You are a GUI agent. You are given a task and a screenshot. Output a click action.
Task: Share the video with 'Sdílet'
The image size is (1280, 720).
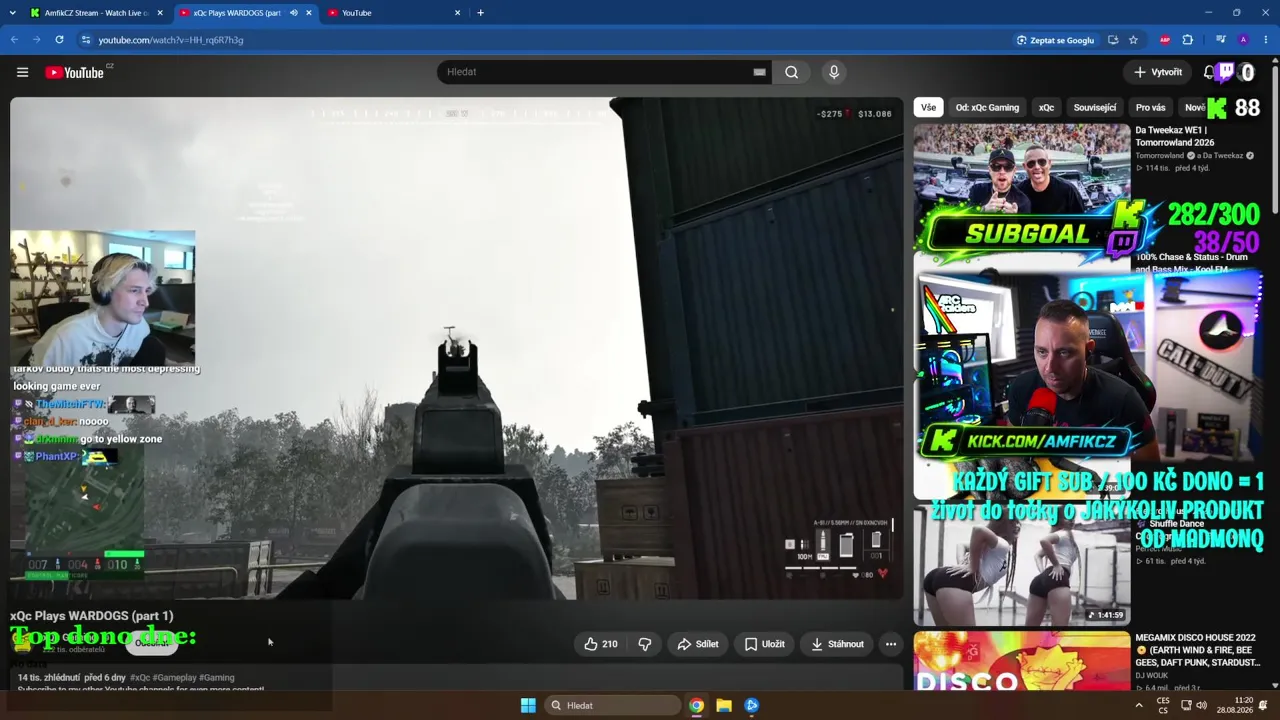tap(698, 644)
